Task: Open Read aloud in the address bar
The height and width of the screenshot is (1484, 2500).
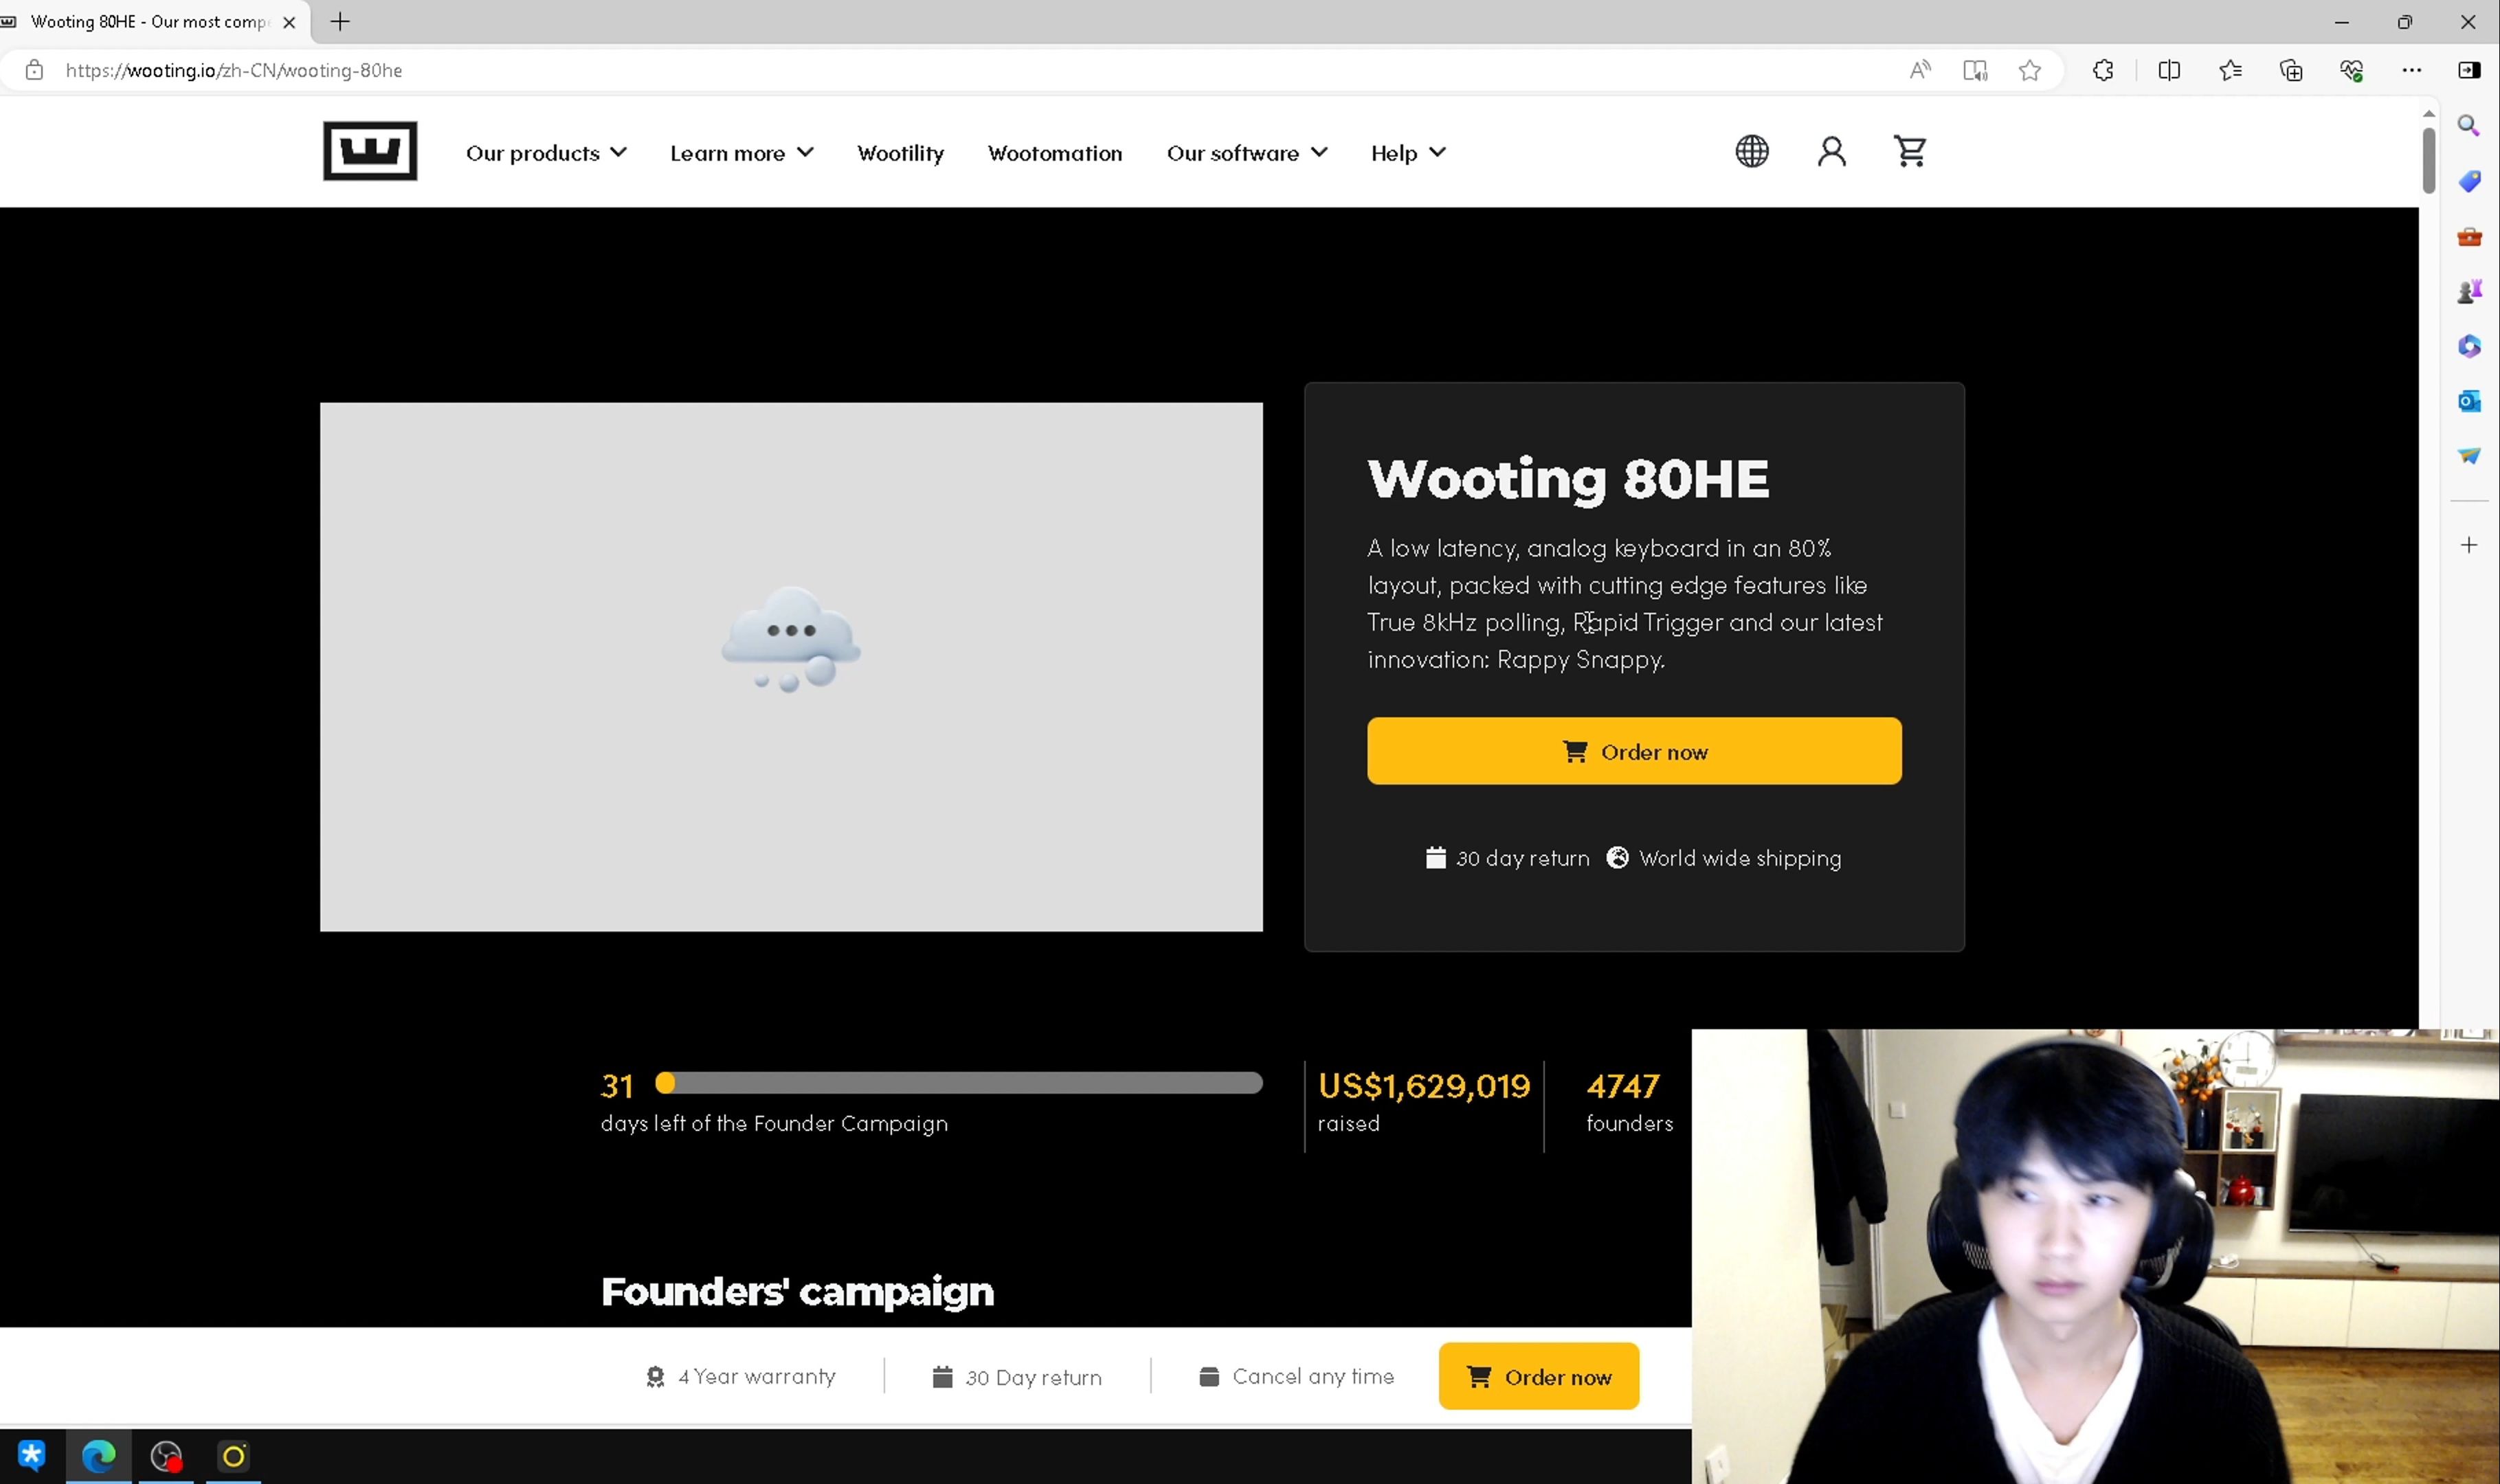Action: (x=1919, y=70)
